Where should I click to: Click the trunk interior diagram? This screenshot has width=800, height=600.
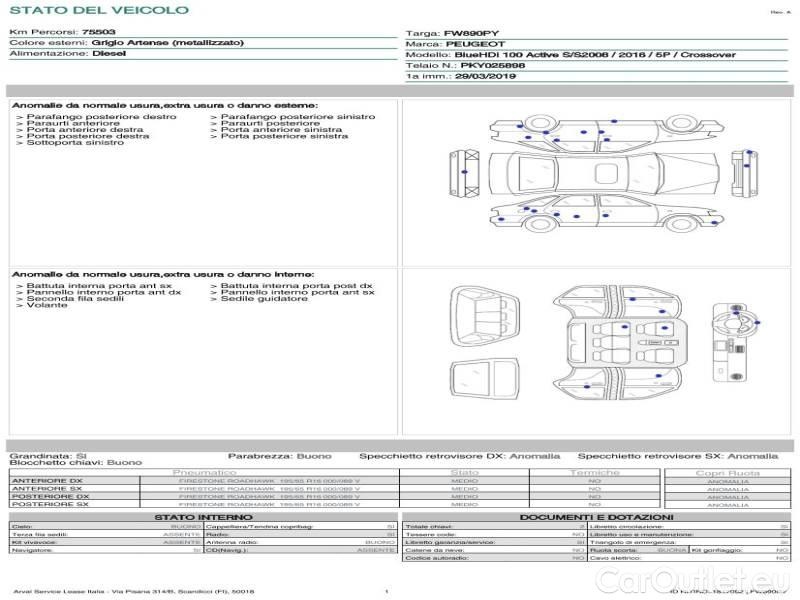click(485, 316)
